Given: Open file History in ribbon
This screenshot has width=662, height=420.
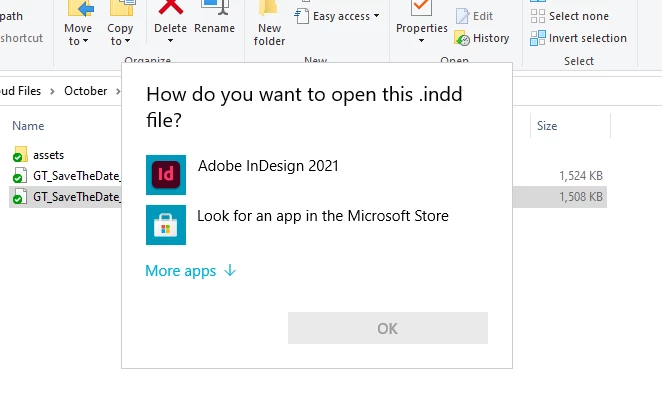Looking at the screenshot, I should pos(482,38).
